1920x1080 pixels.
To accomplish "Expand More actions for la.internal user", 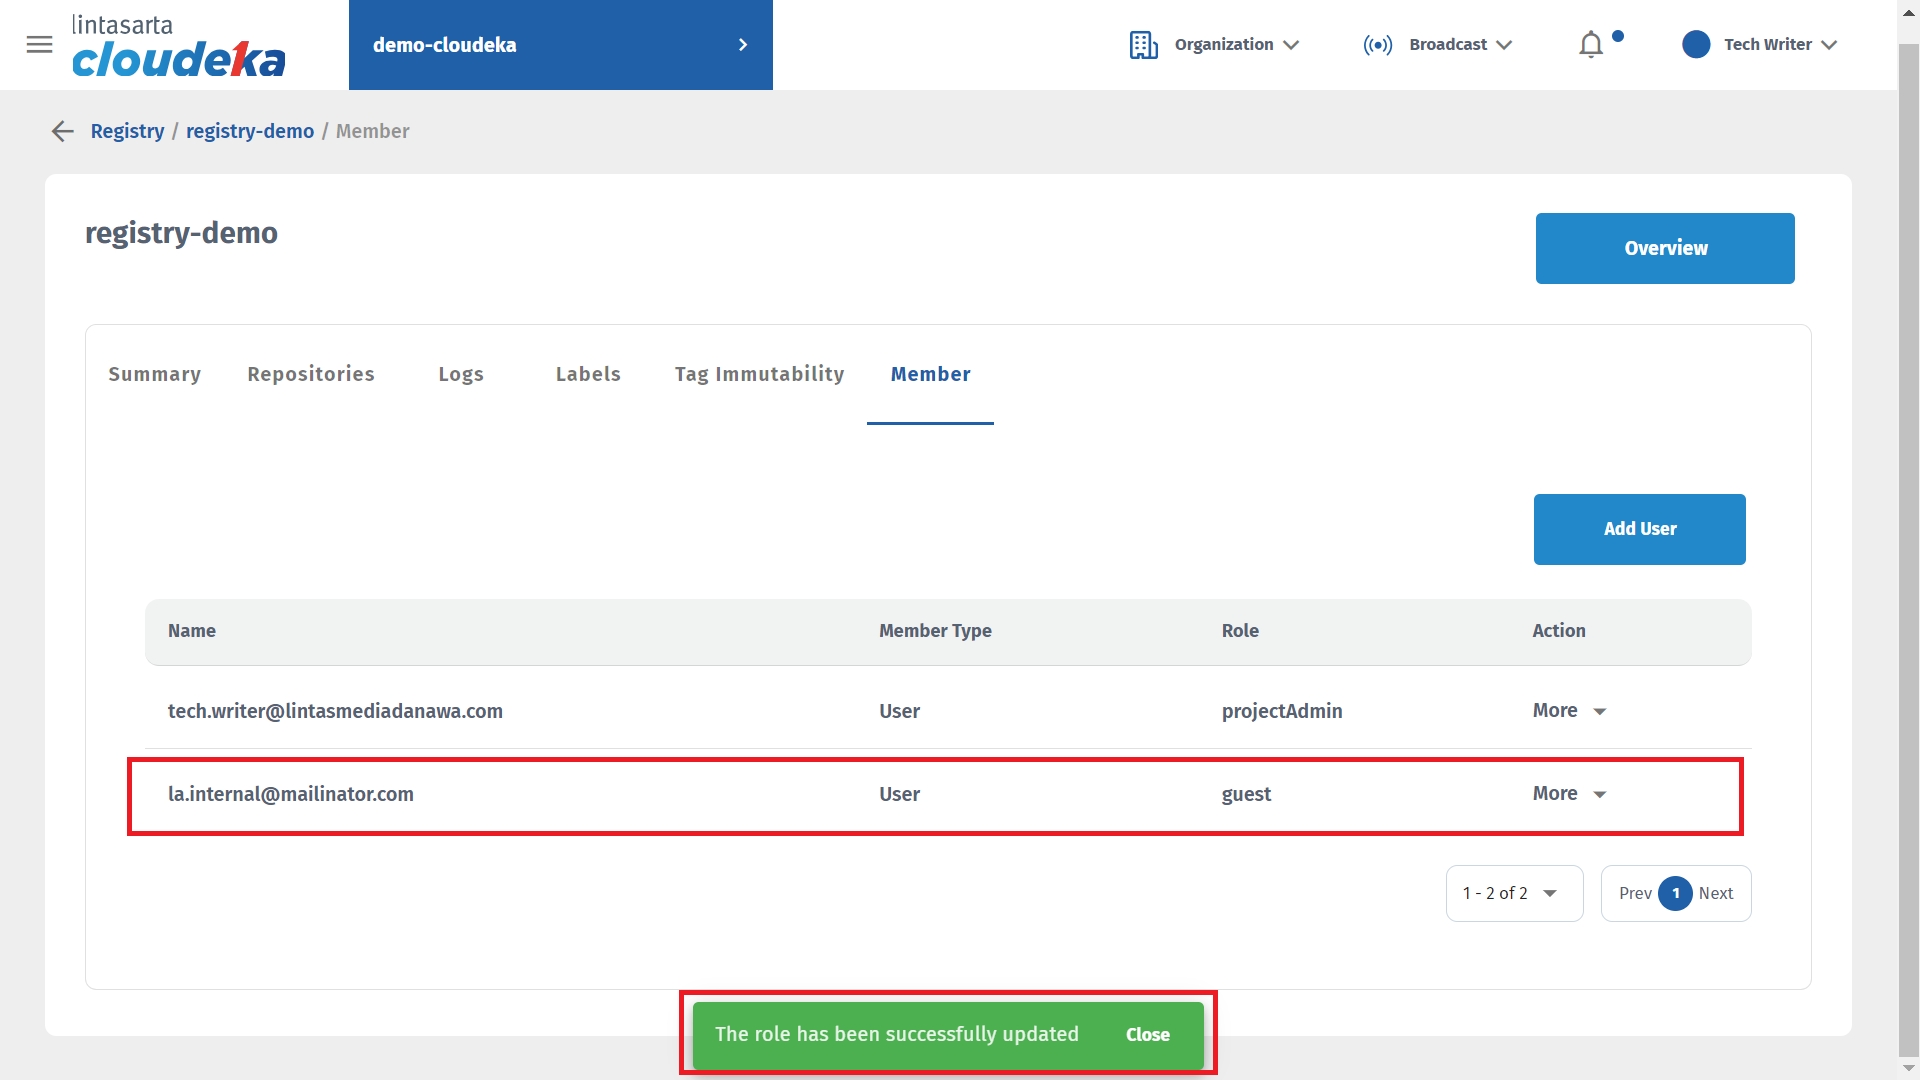I will point(1568,794).
